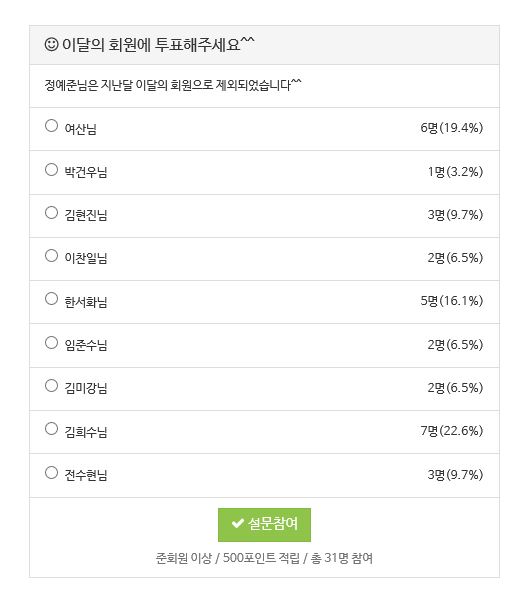
Task: Select the 여산님 radio button
Action: (51, 125)
